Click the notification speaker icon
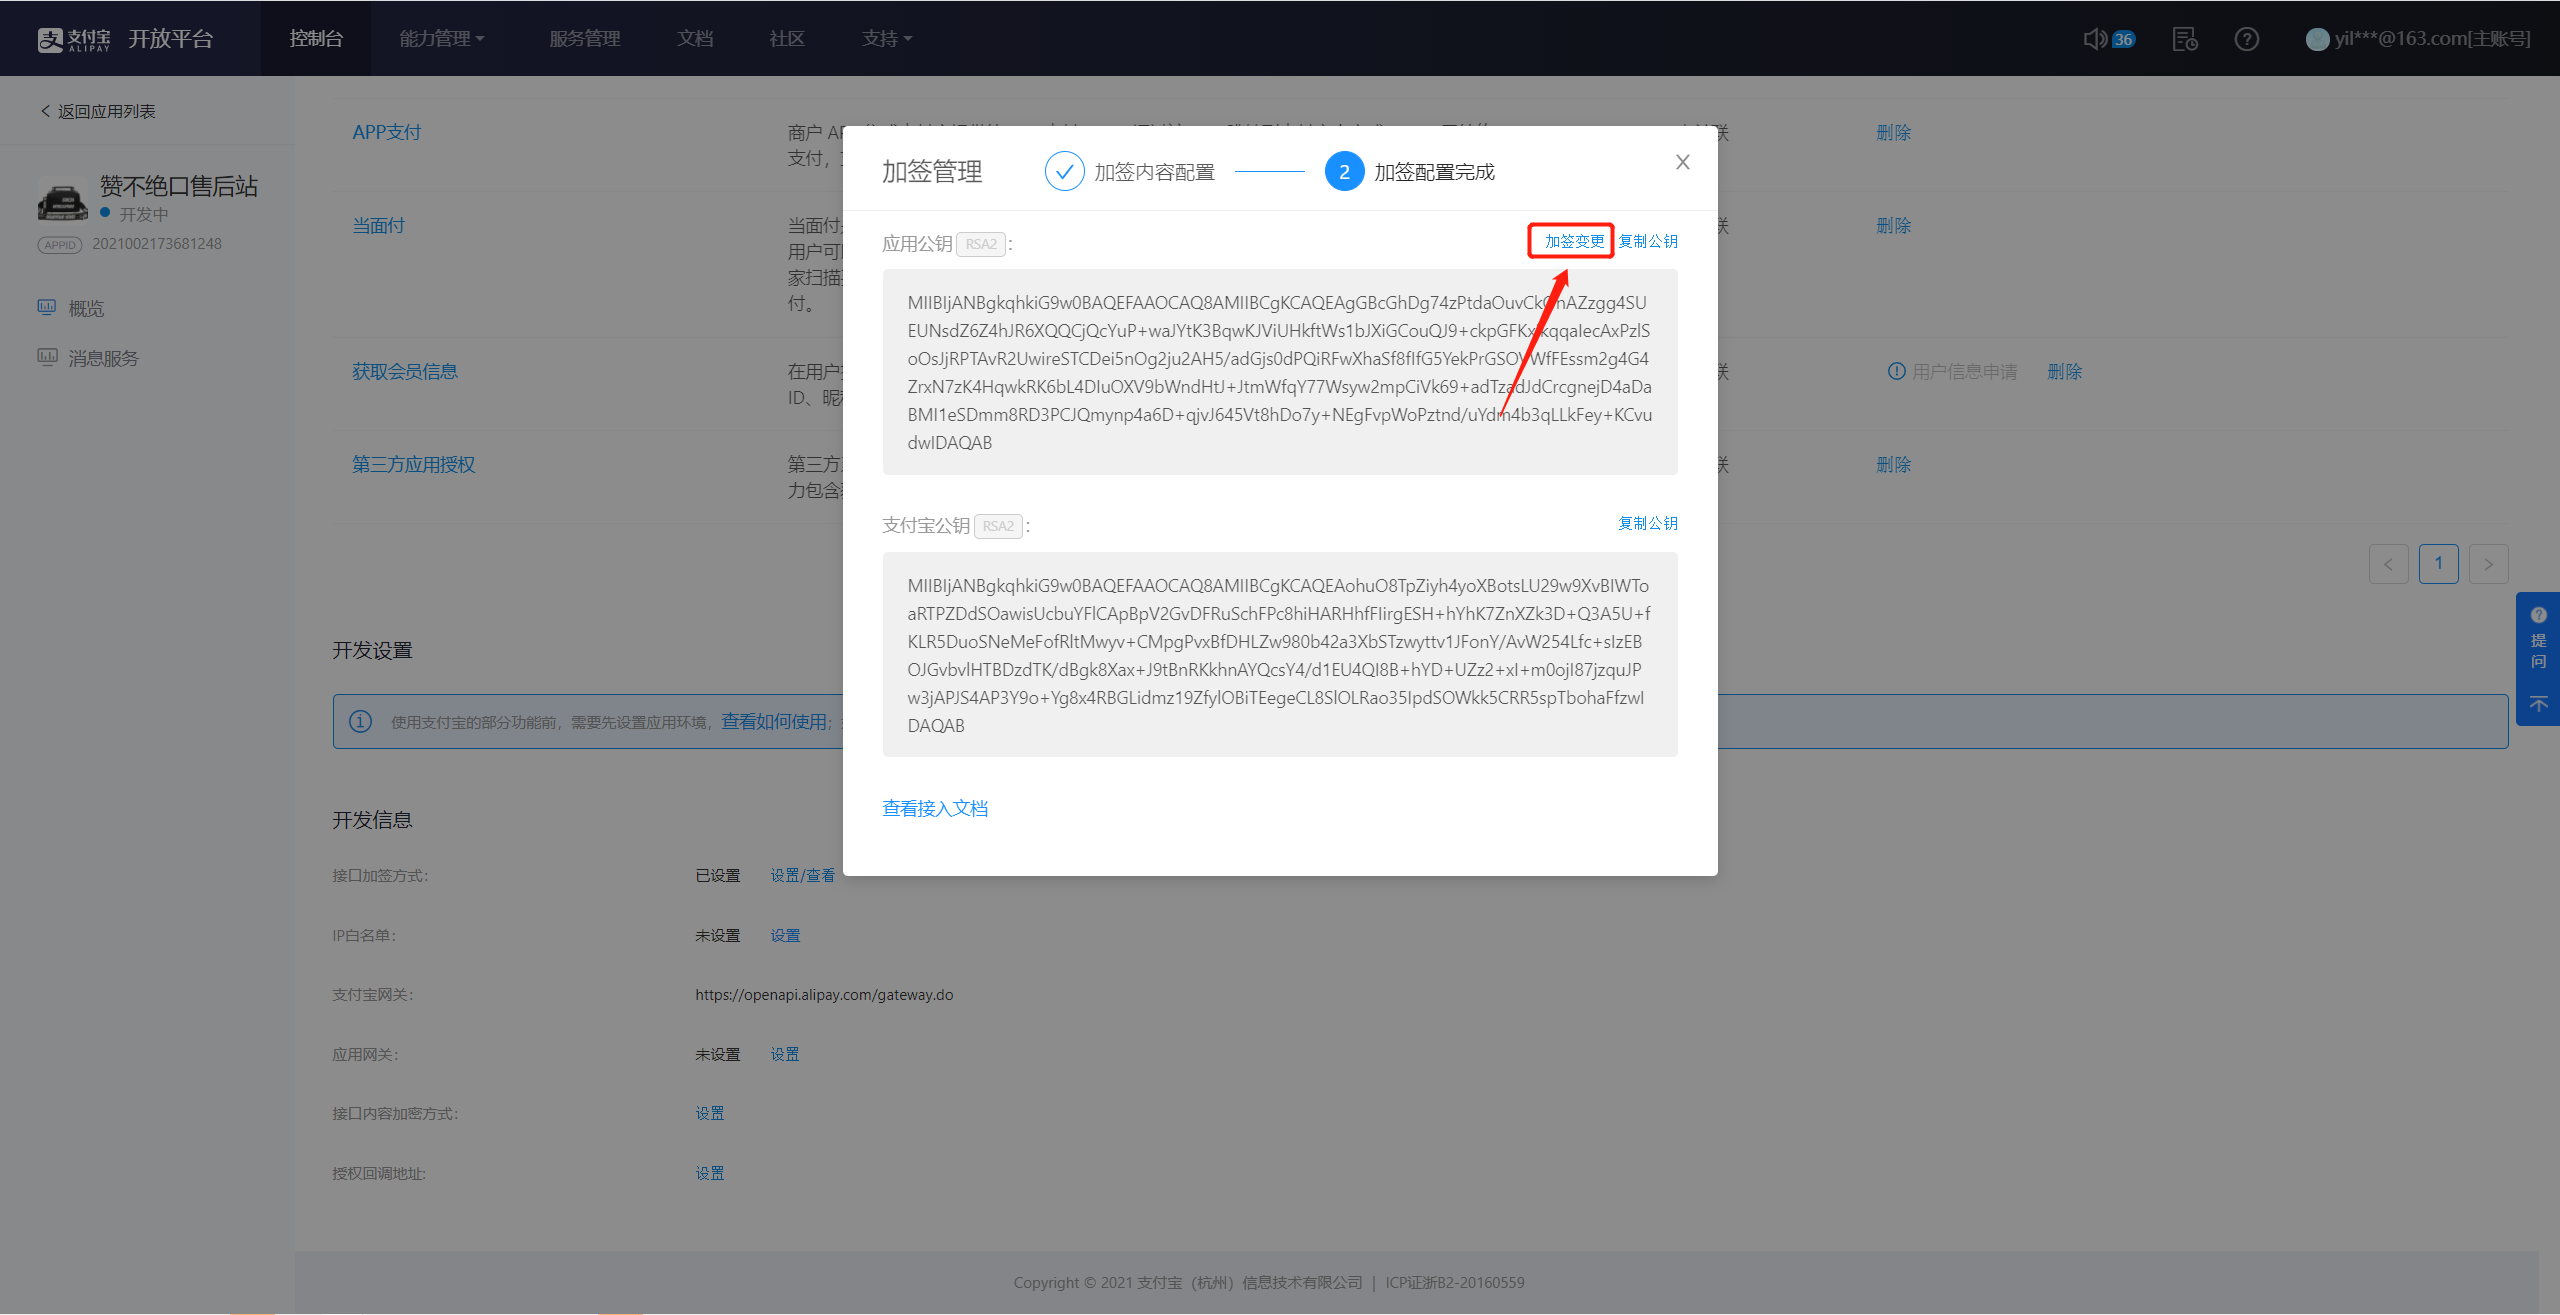This screenshot has width=2560, height=1315. pos(2094,39)
